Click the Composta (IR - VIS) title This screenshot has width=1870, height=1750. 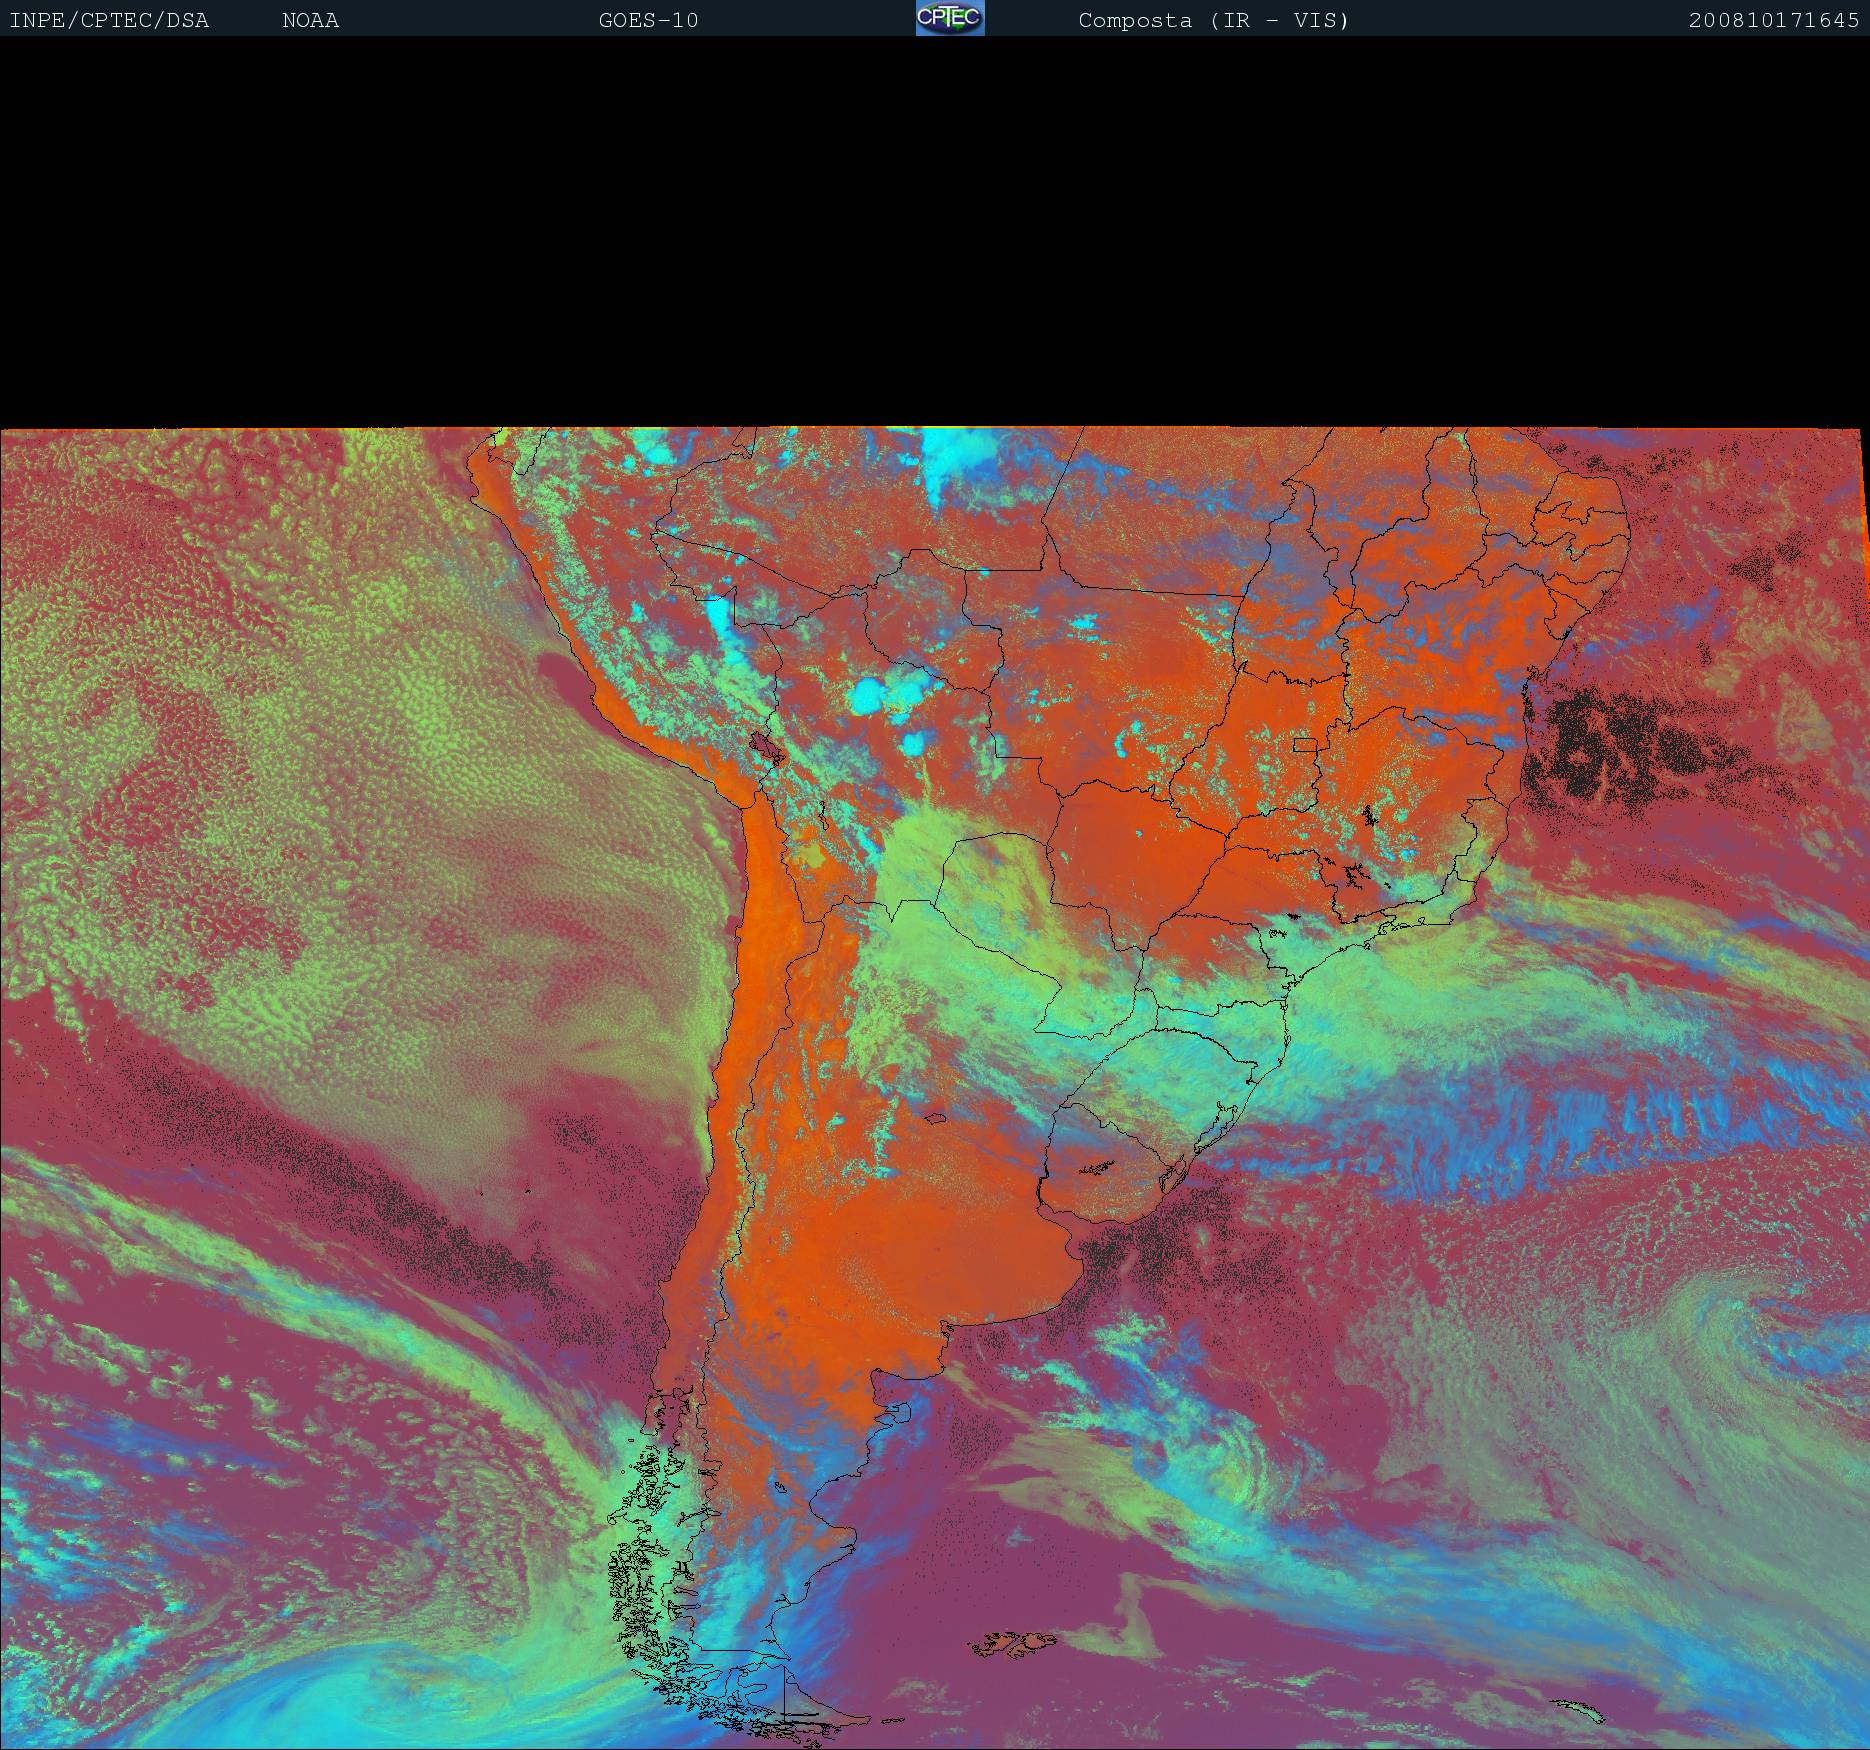pyautogui.click(x=1213, y=20)
